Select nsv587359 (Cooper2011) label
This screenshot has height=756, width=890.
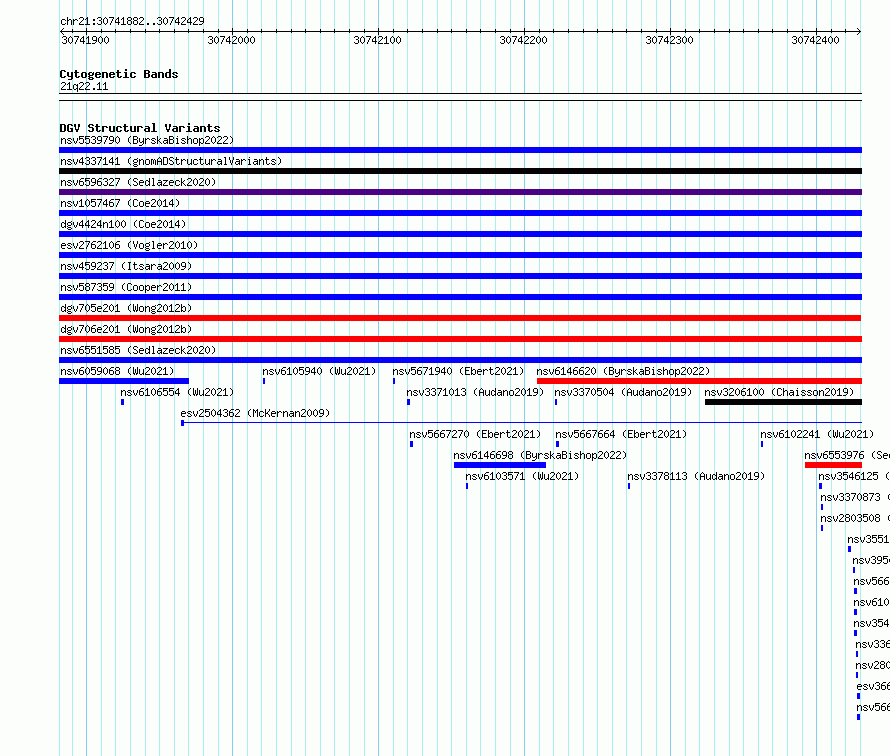[x=126, y=287]
